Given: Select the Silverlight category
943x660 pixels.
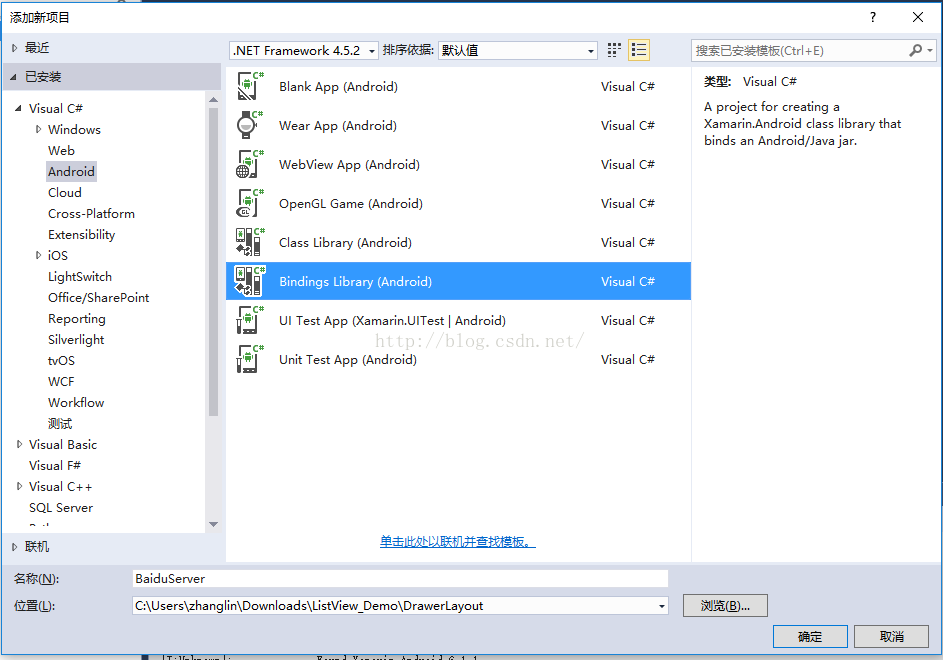Looking at the screenshot, I should [x=76, y=339].
